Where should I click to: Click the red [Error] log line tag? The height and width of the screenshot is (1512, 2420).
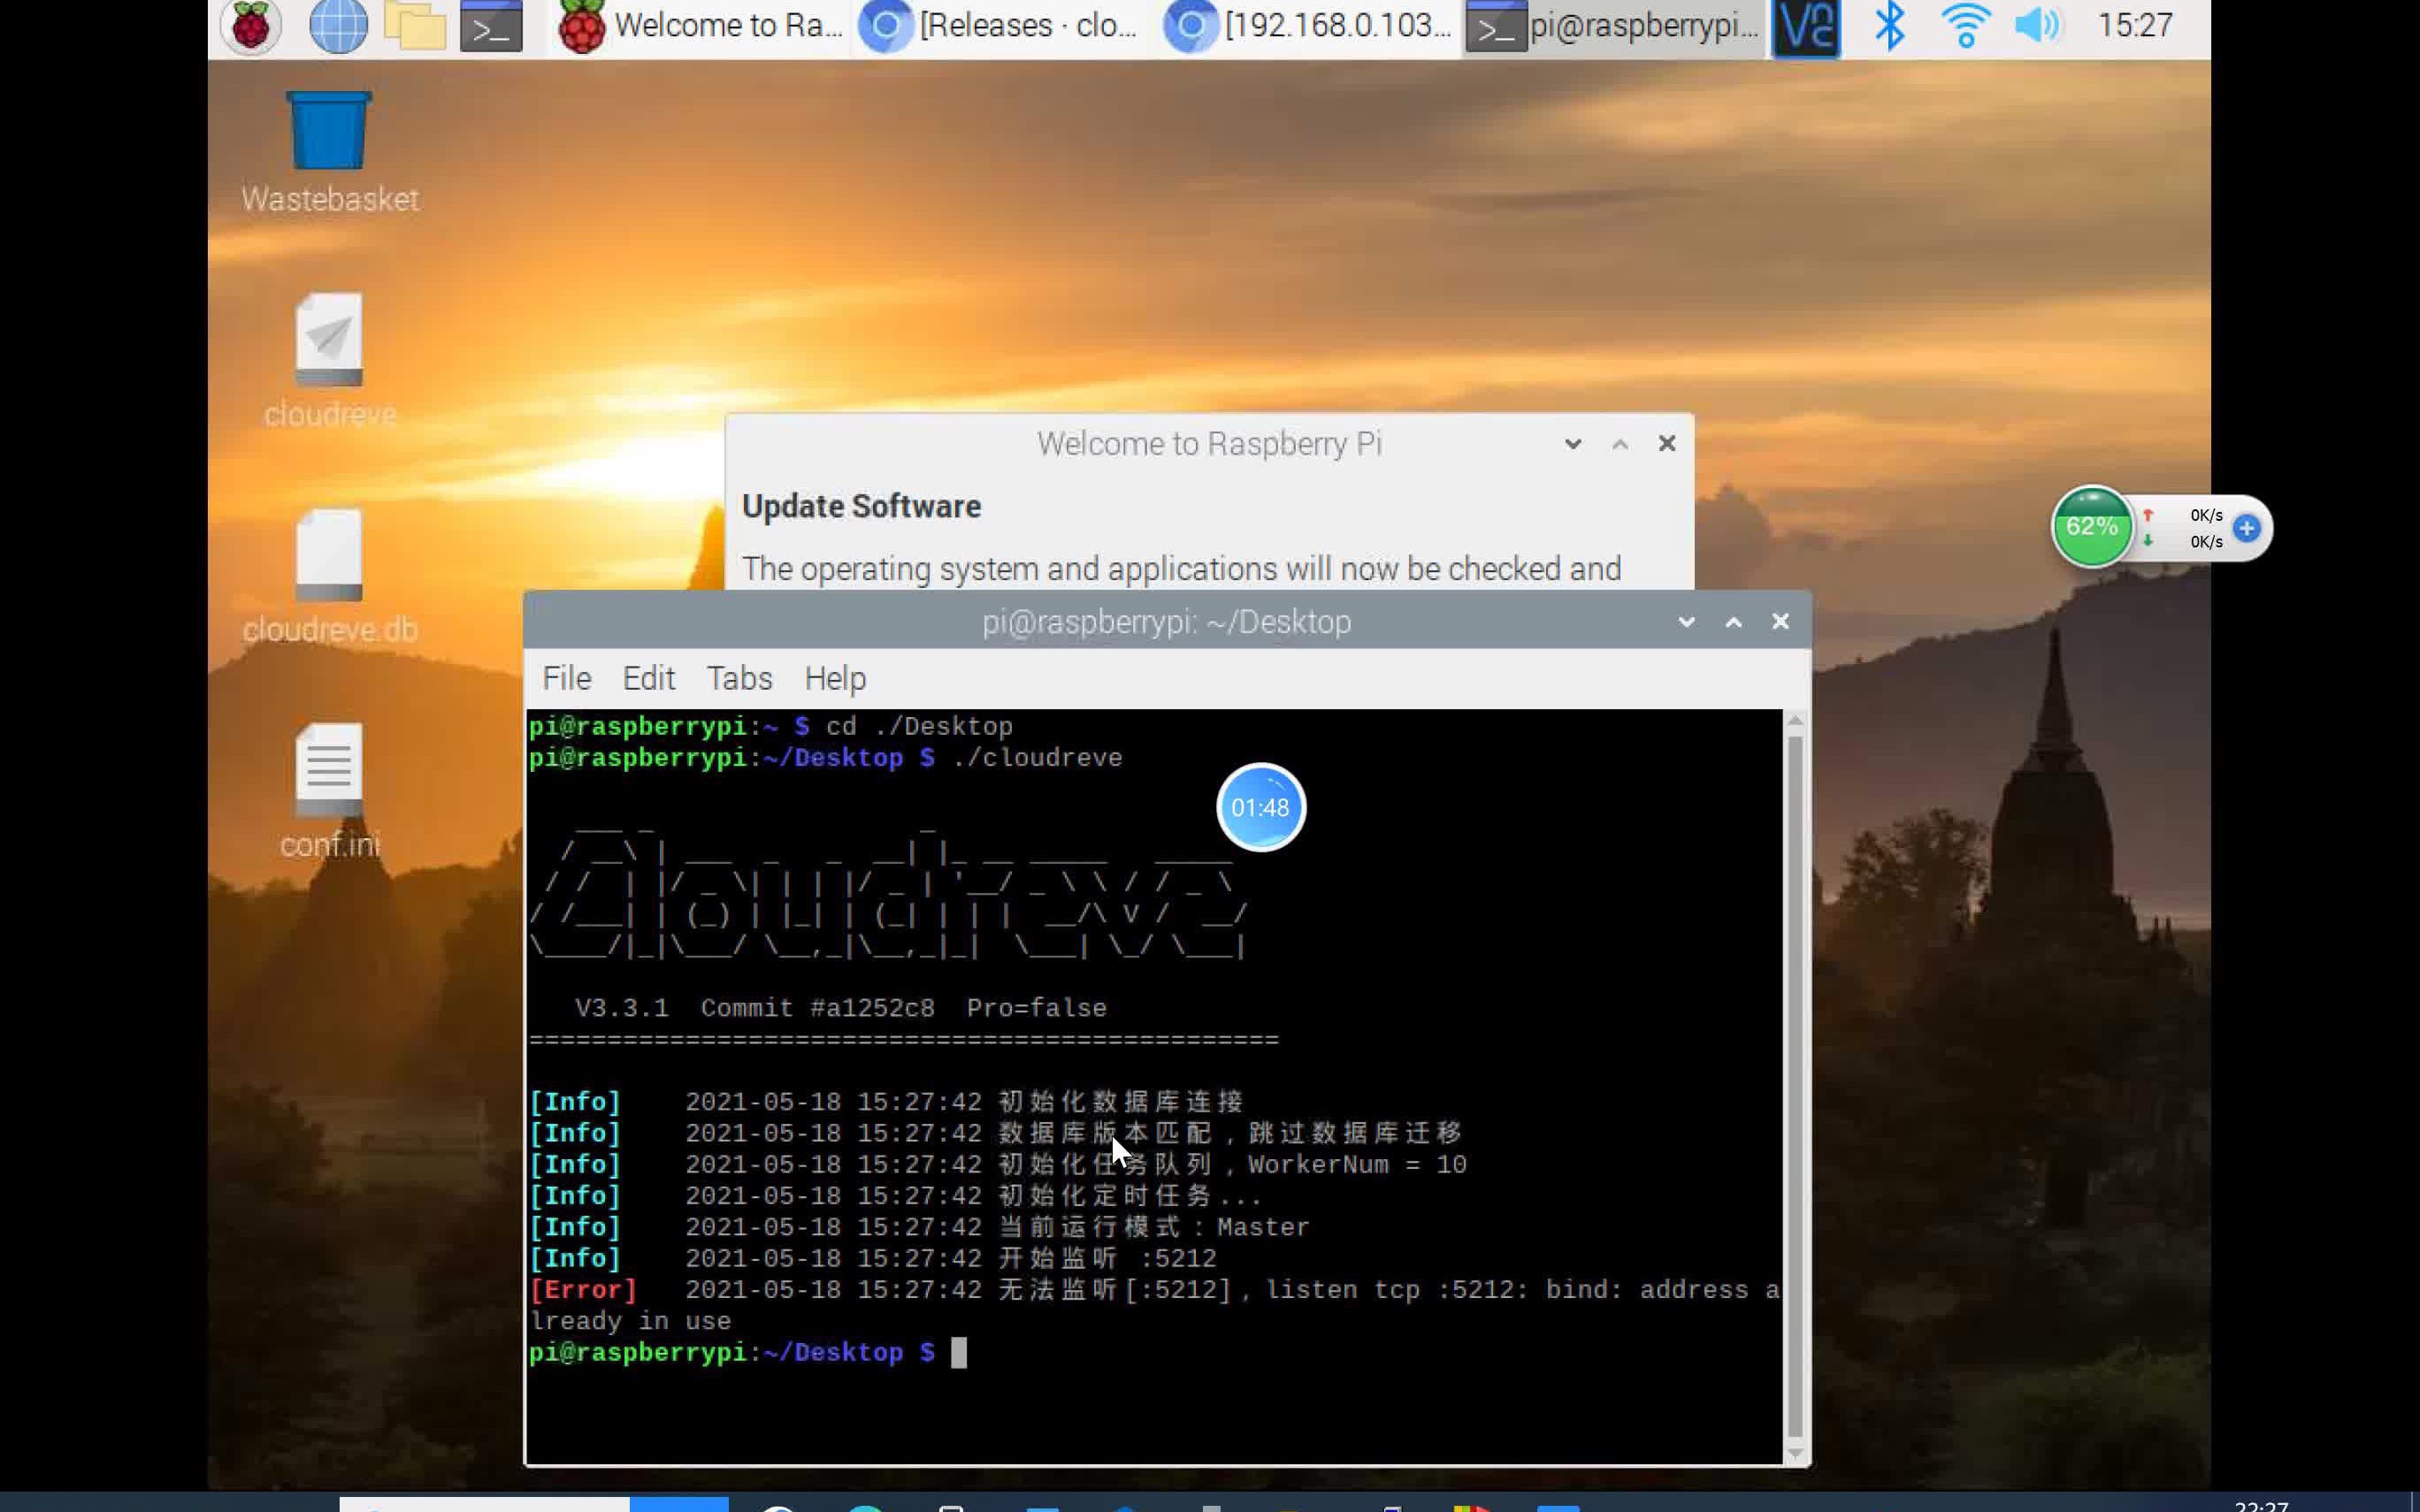[x=583, y=1290]
